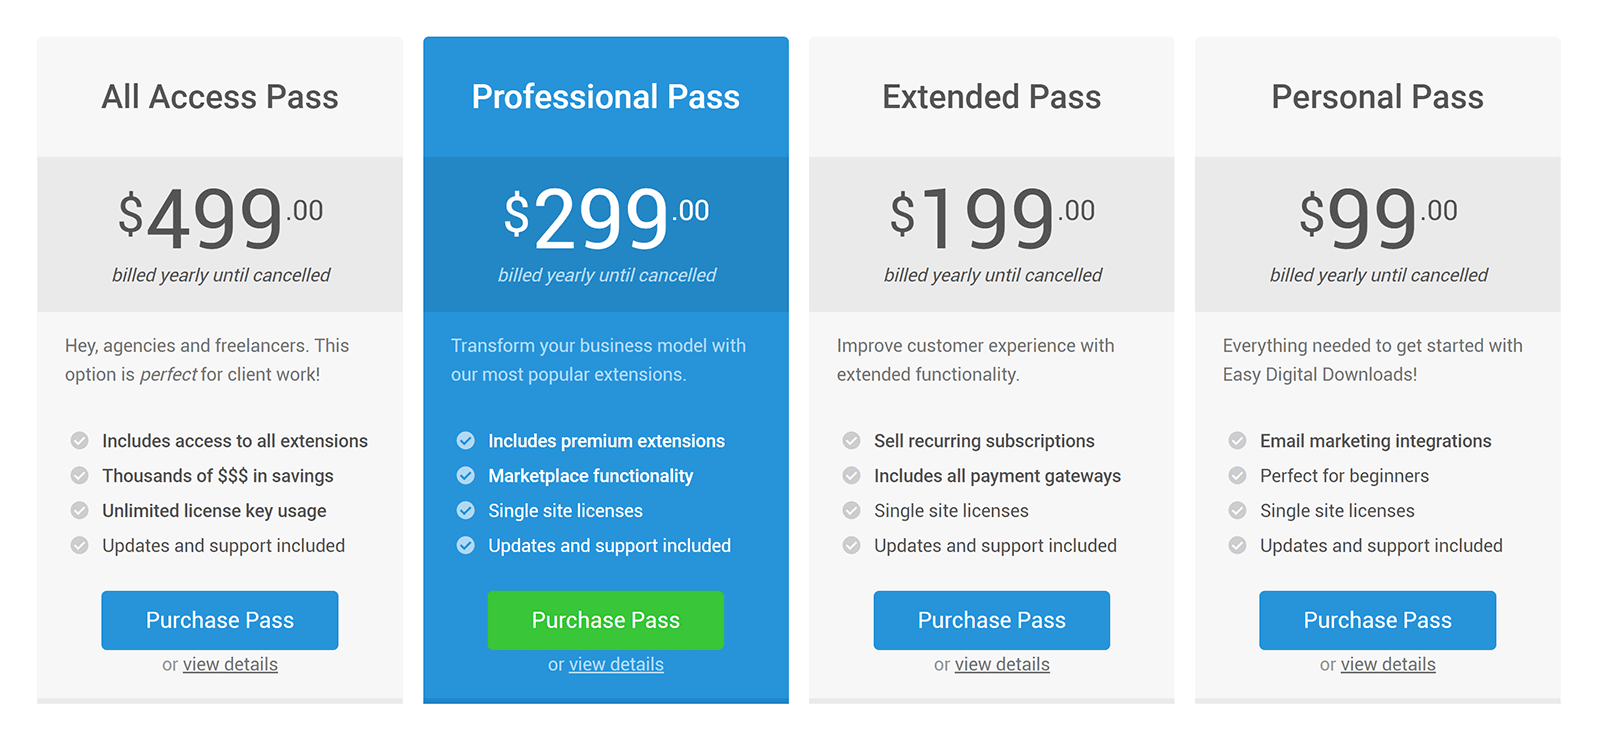This screenshot has width=1600, height=736.
Task: Click checkmark icon beside 'Email marketing integrations'
Action: (1237, 441)
